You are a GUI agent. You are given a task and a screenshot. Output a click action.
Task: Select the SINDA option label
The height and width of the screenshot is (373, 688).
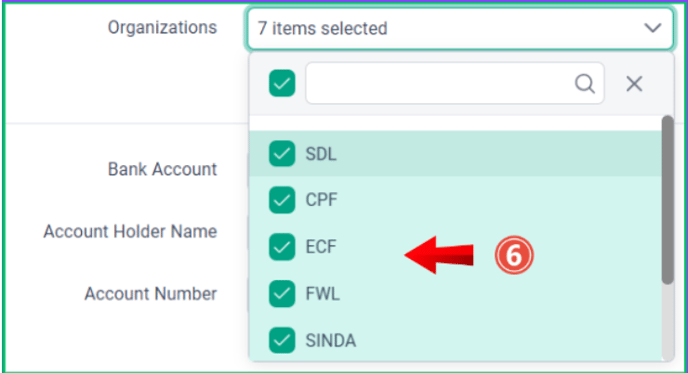[x=331, y=341]
